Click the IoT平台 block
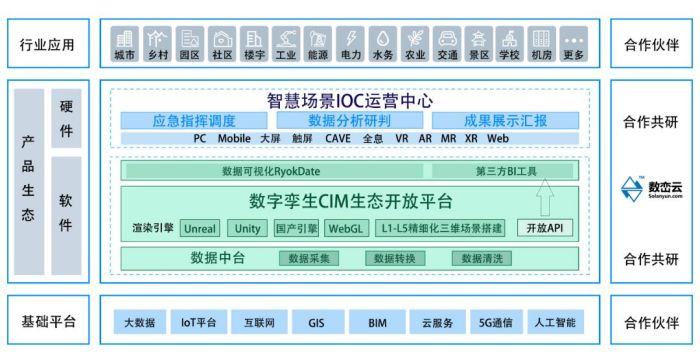Viewport: 700px width, 363px height. click(199, 322)
